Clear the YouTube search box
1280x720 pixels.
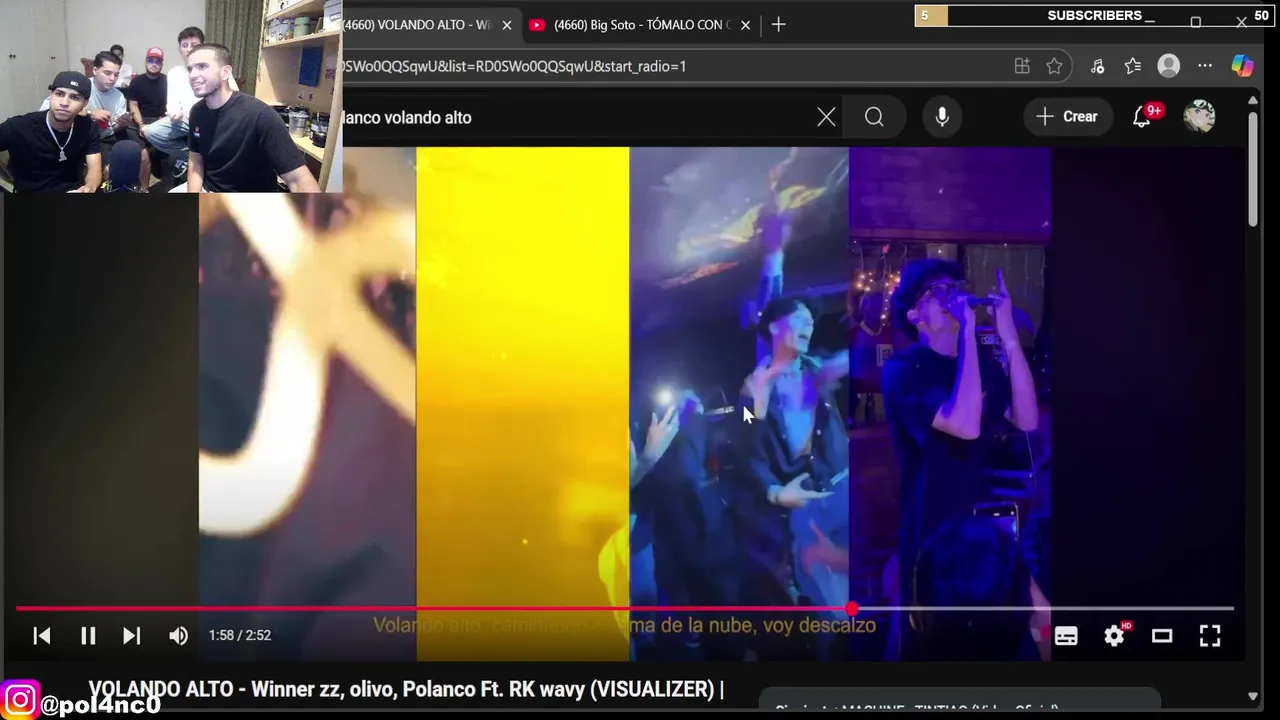(826, 117)
